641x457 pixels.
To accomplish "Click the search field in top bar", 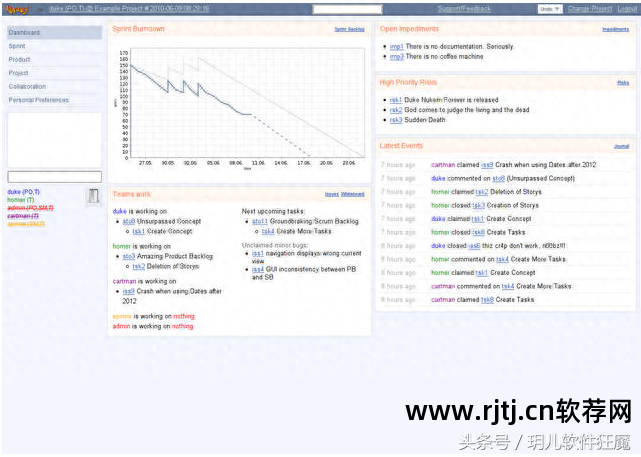I will pos(347,9).
